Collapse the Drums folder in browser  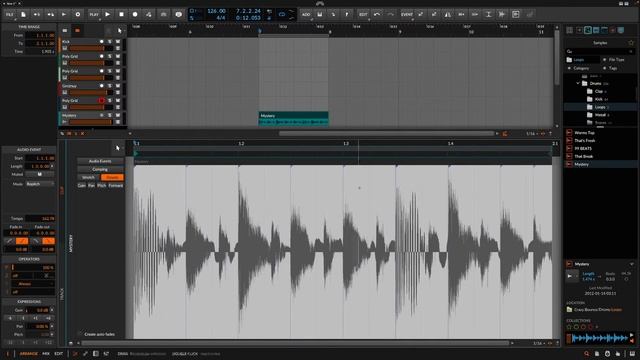tap(578, 83)
